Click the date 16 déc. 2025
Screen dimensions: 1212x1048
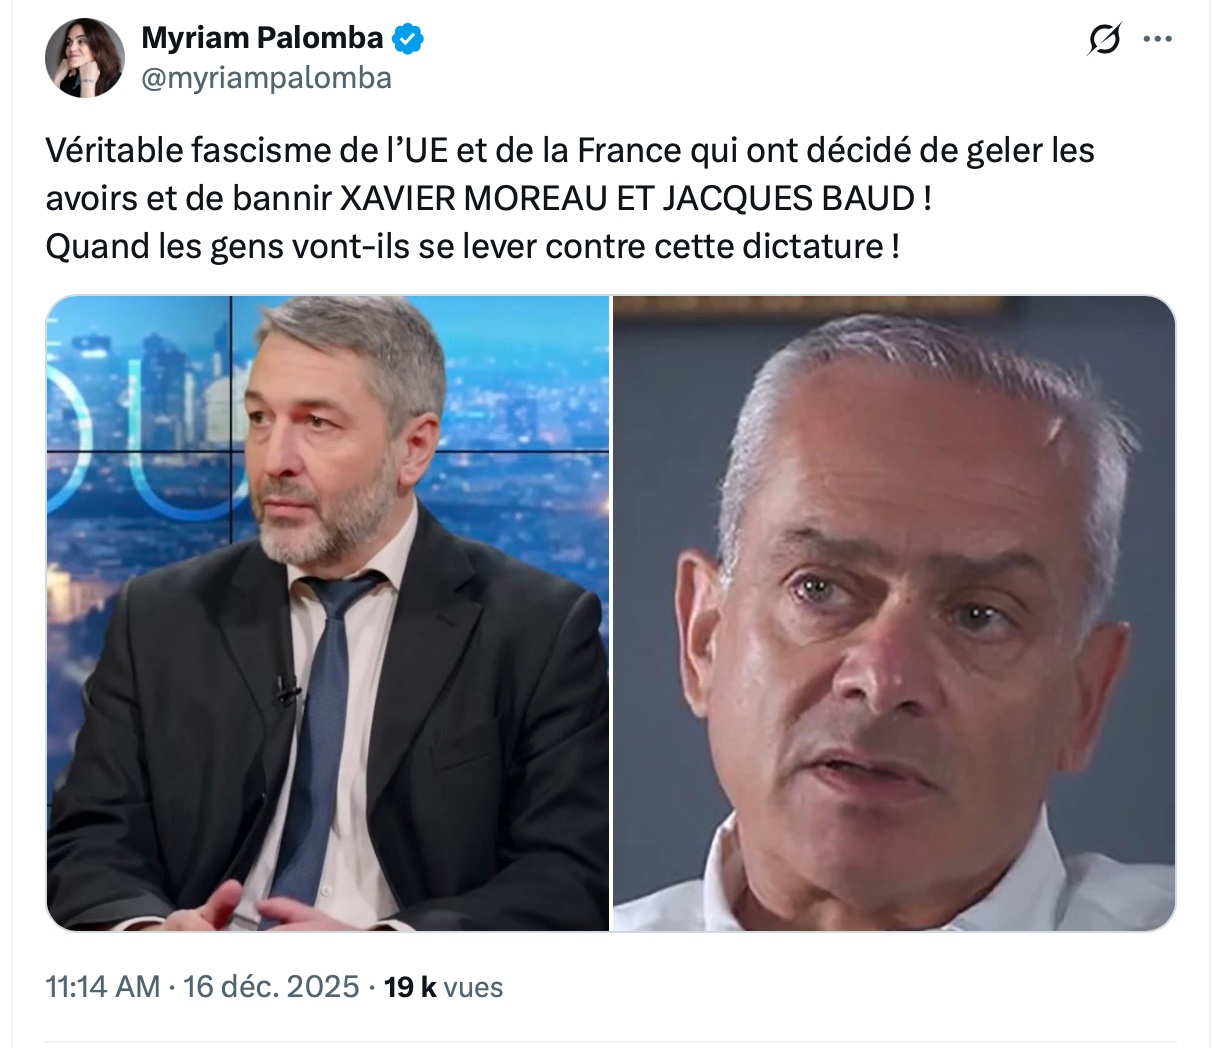[x=271, y=987]
